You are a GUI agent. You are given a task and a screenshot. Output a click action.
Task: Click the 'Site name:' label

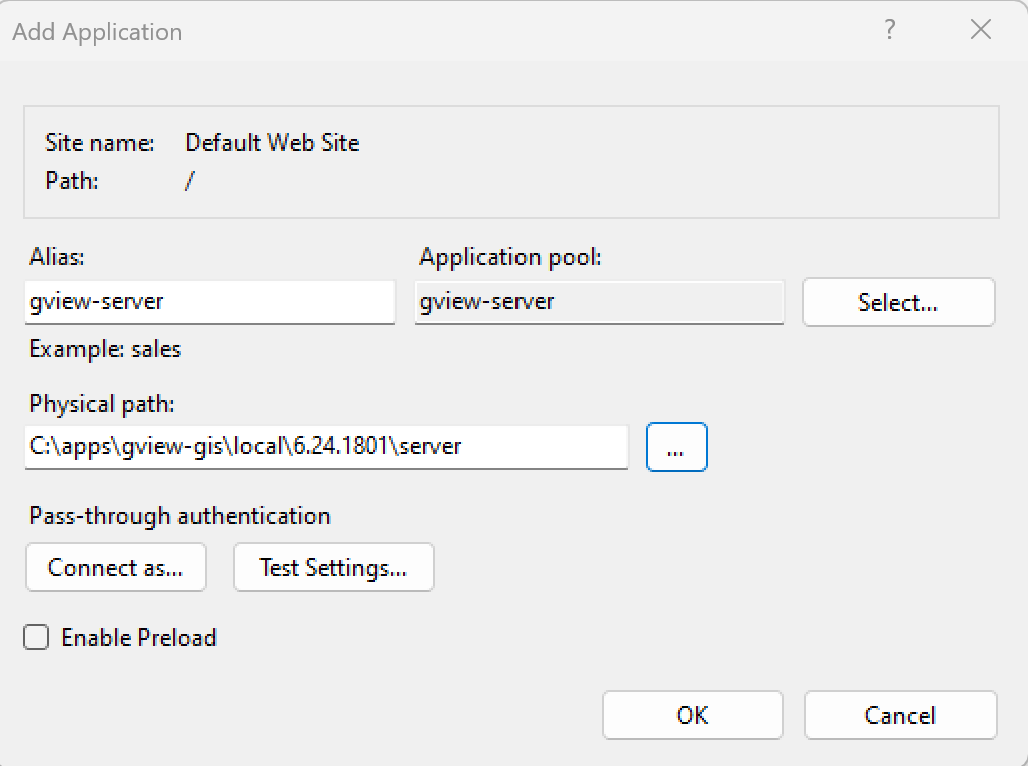tap(100, 143)
